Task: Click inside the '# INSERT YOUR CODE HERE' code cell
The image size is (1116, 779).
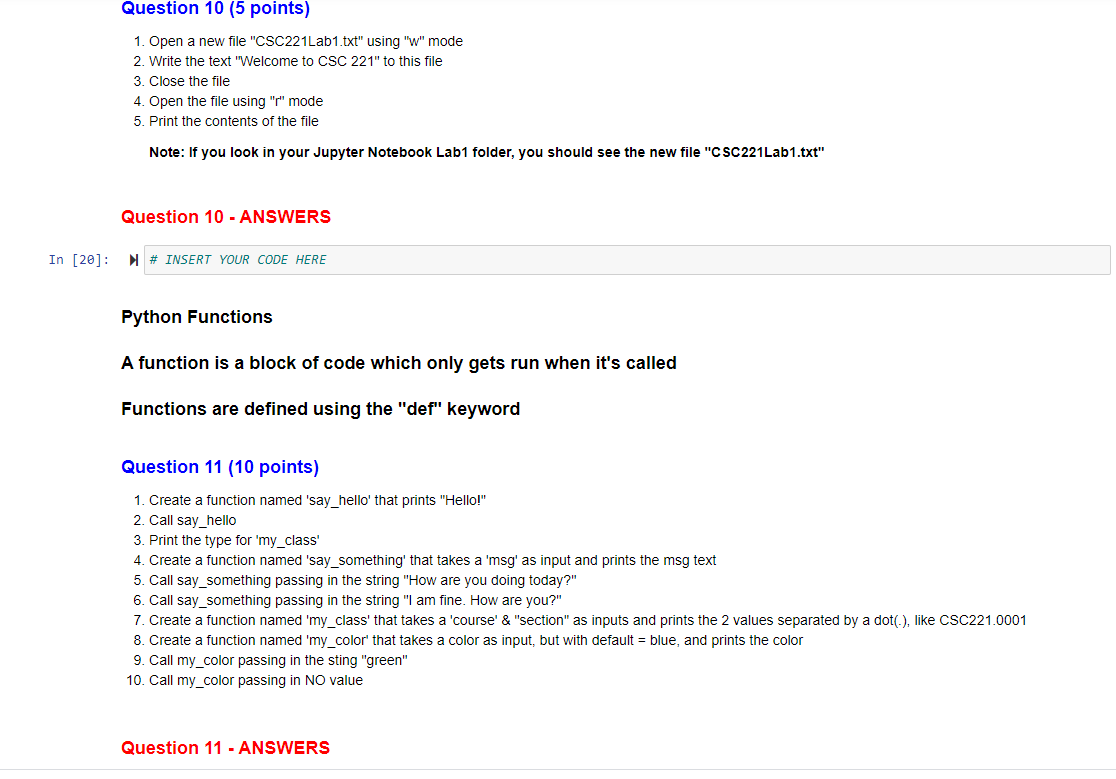Action: click(x=400, y=260)
